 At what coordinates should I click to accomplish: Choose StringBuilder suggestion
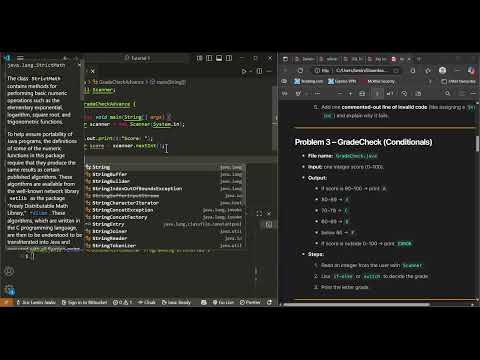tap(165, 181)
